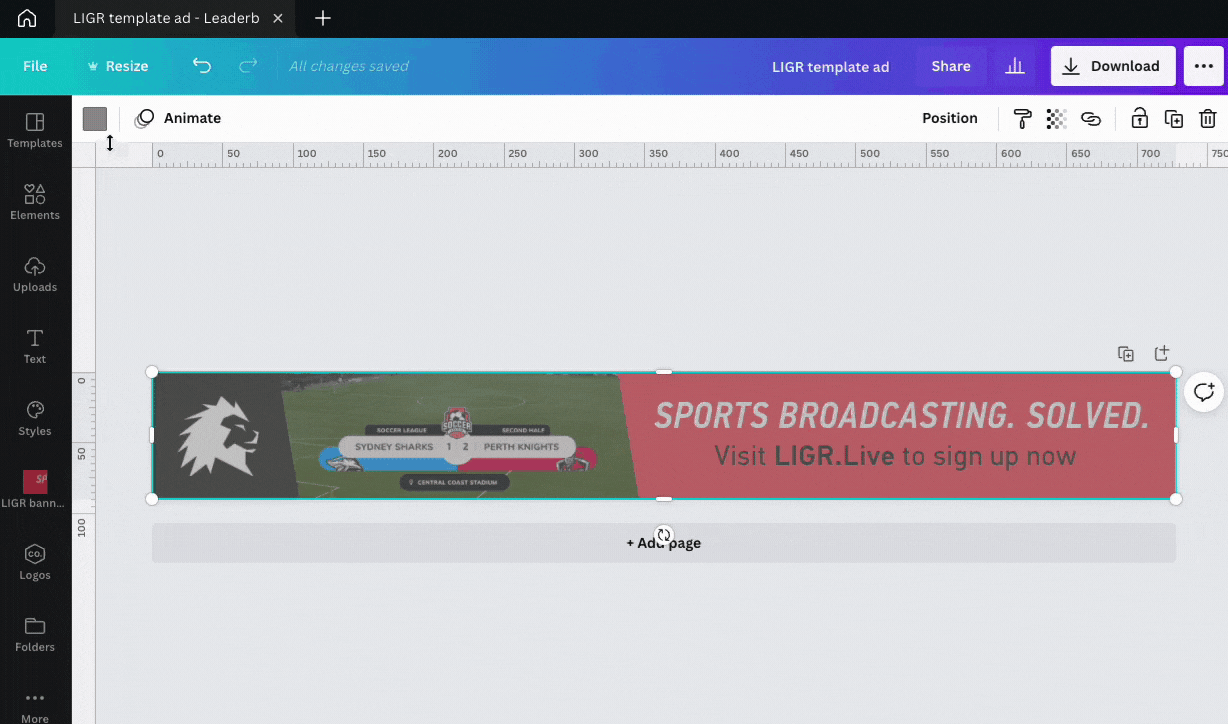Click the copy style paint roller icon
1228x724 pixels.
pos(1022,119)
